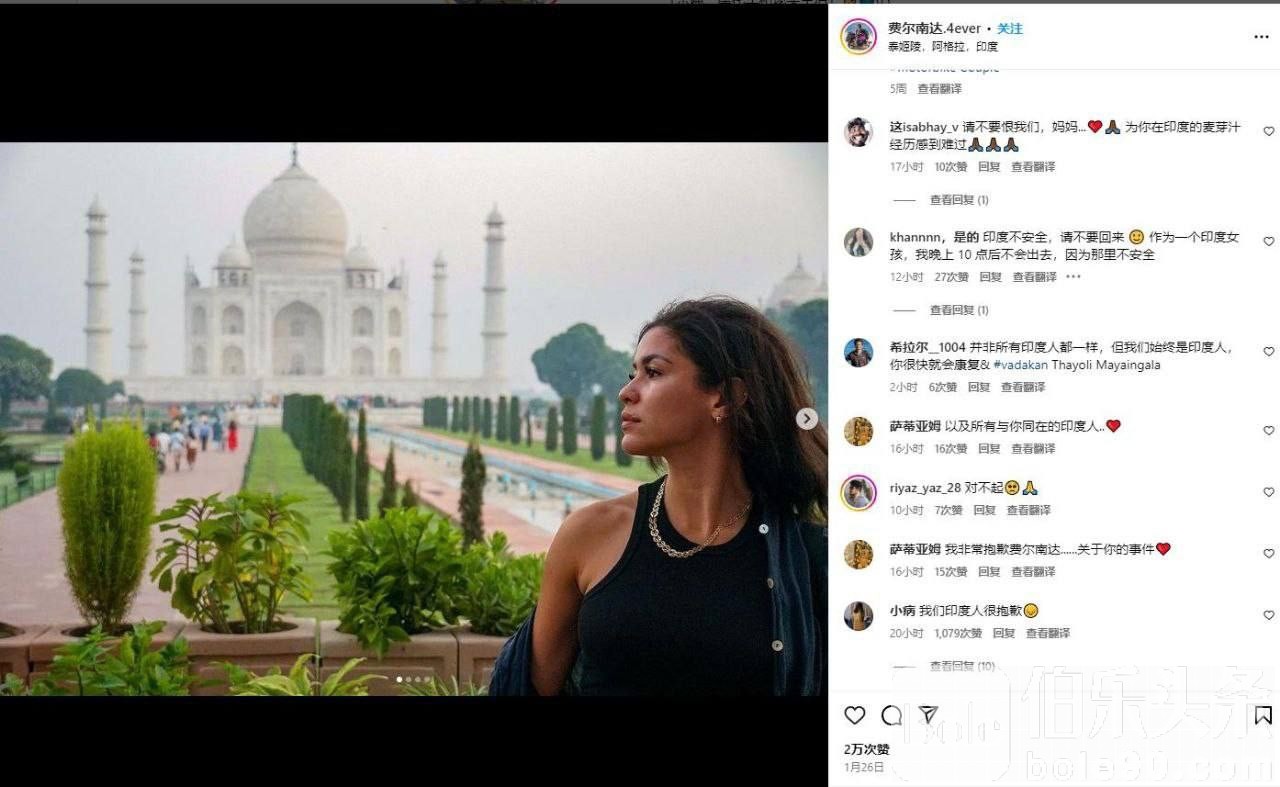Open the three-dot more options menu
Screen dimensions: 1280x787
click(1261, 37)
